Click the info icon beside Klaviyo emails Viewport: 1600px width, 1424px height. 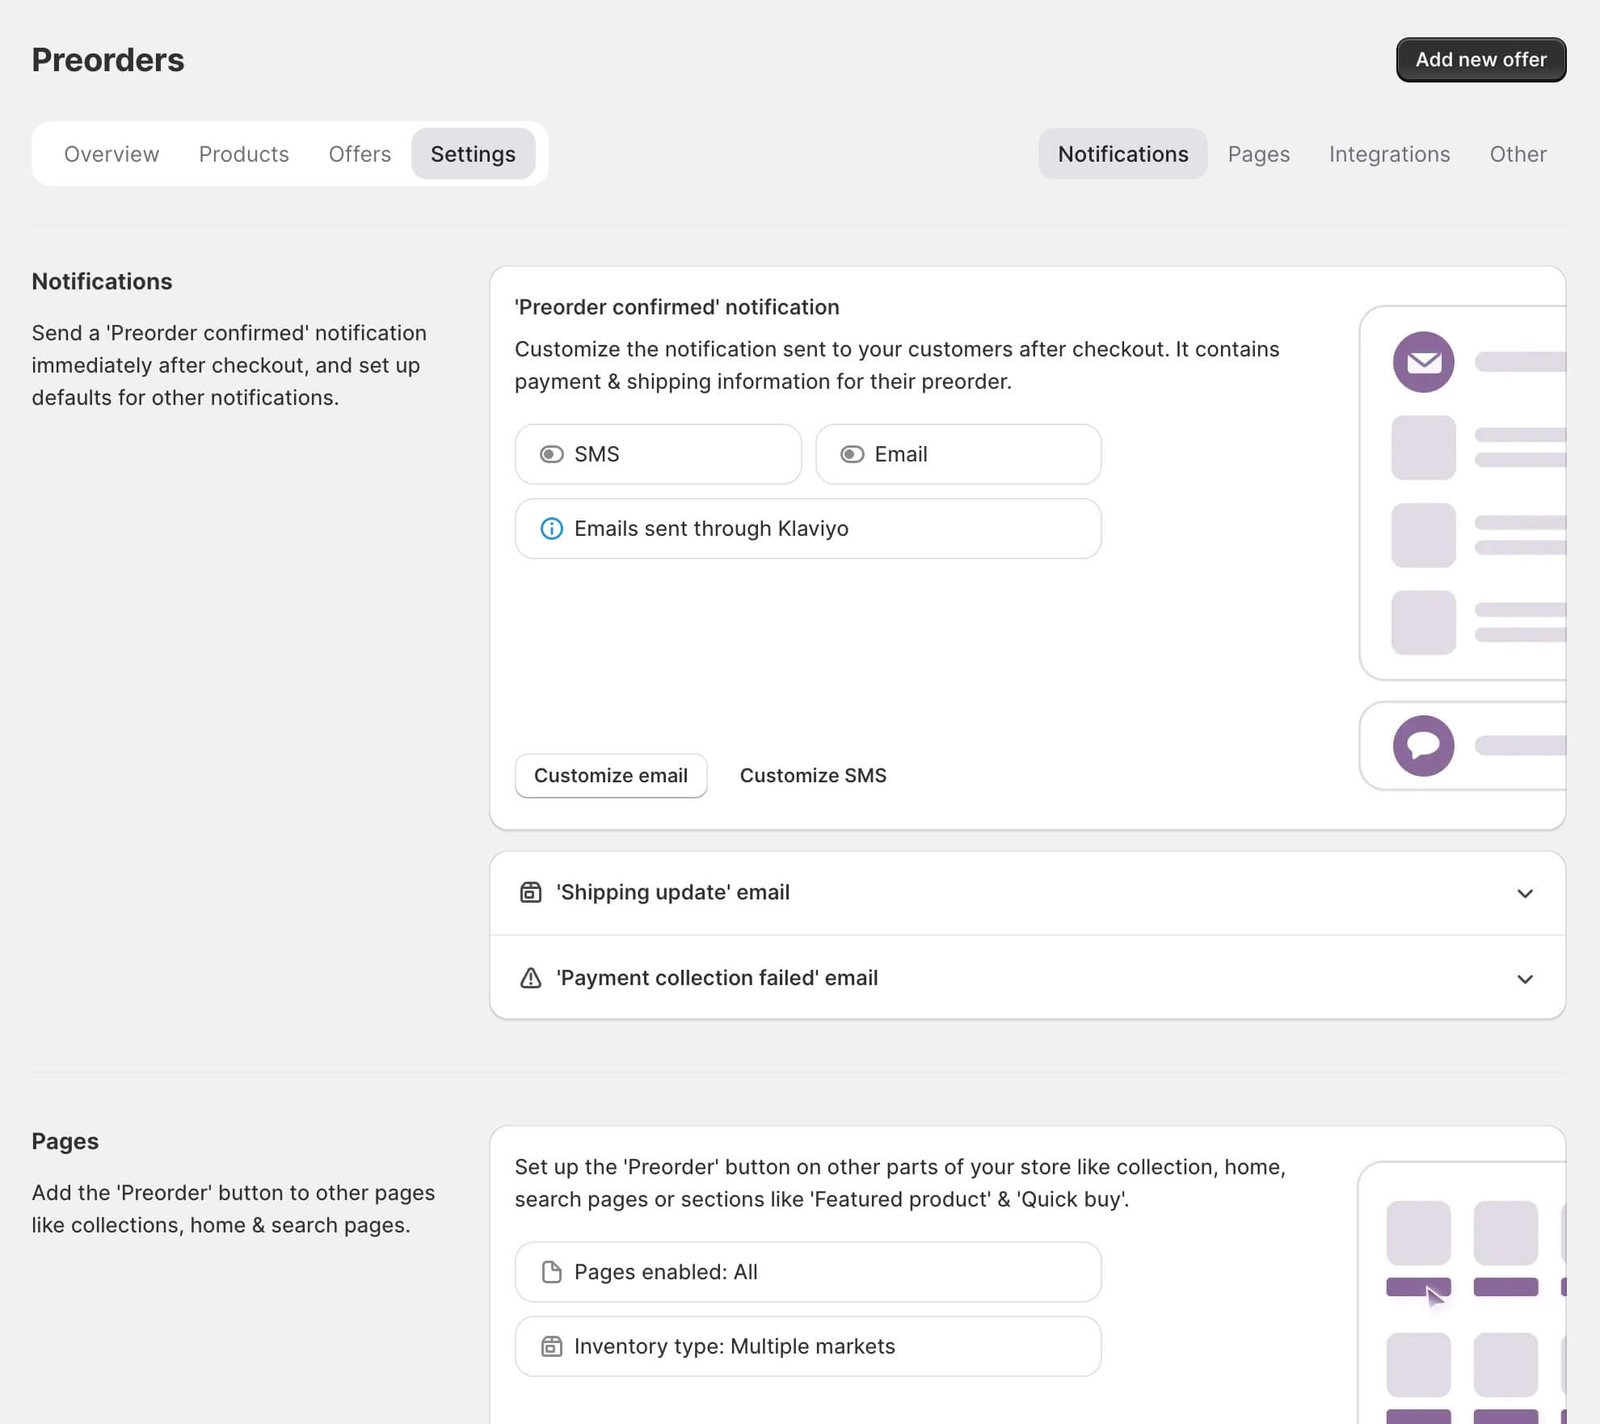tap(551, 529)
